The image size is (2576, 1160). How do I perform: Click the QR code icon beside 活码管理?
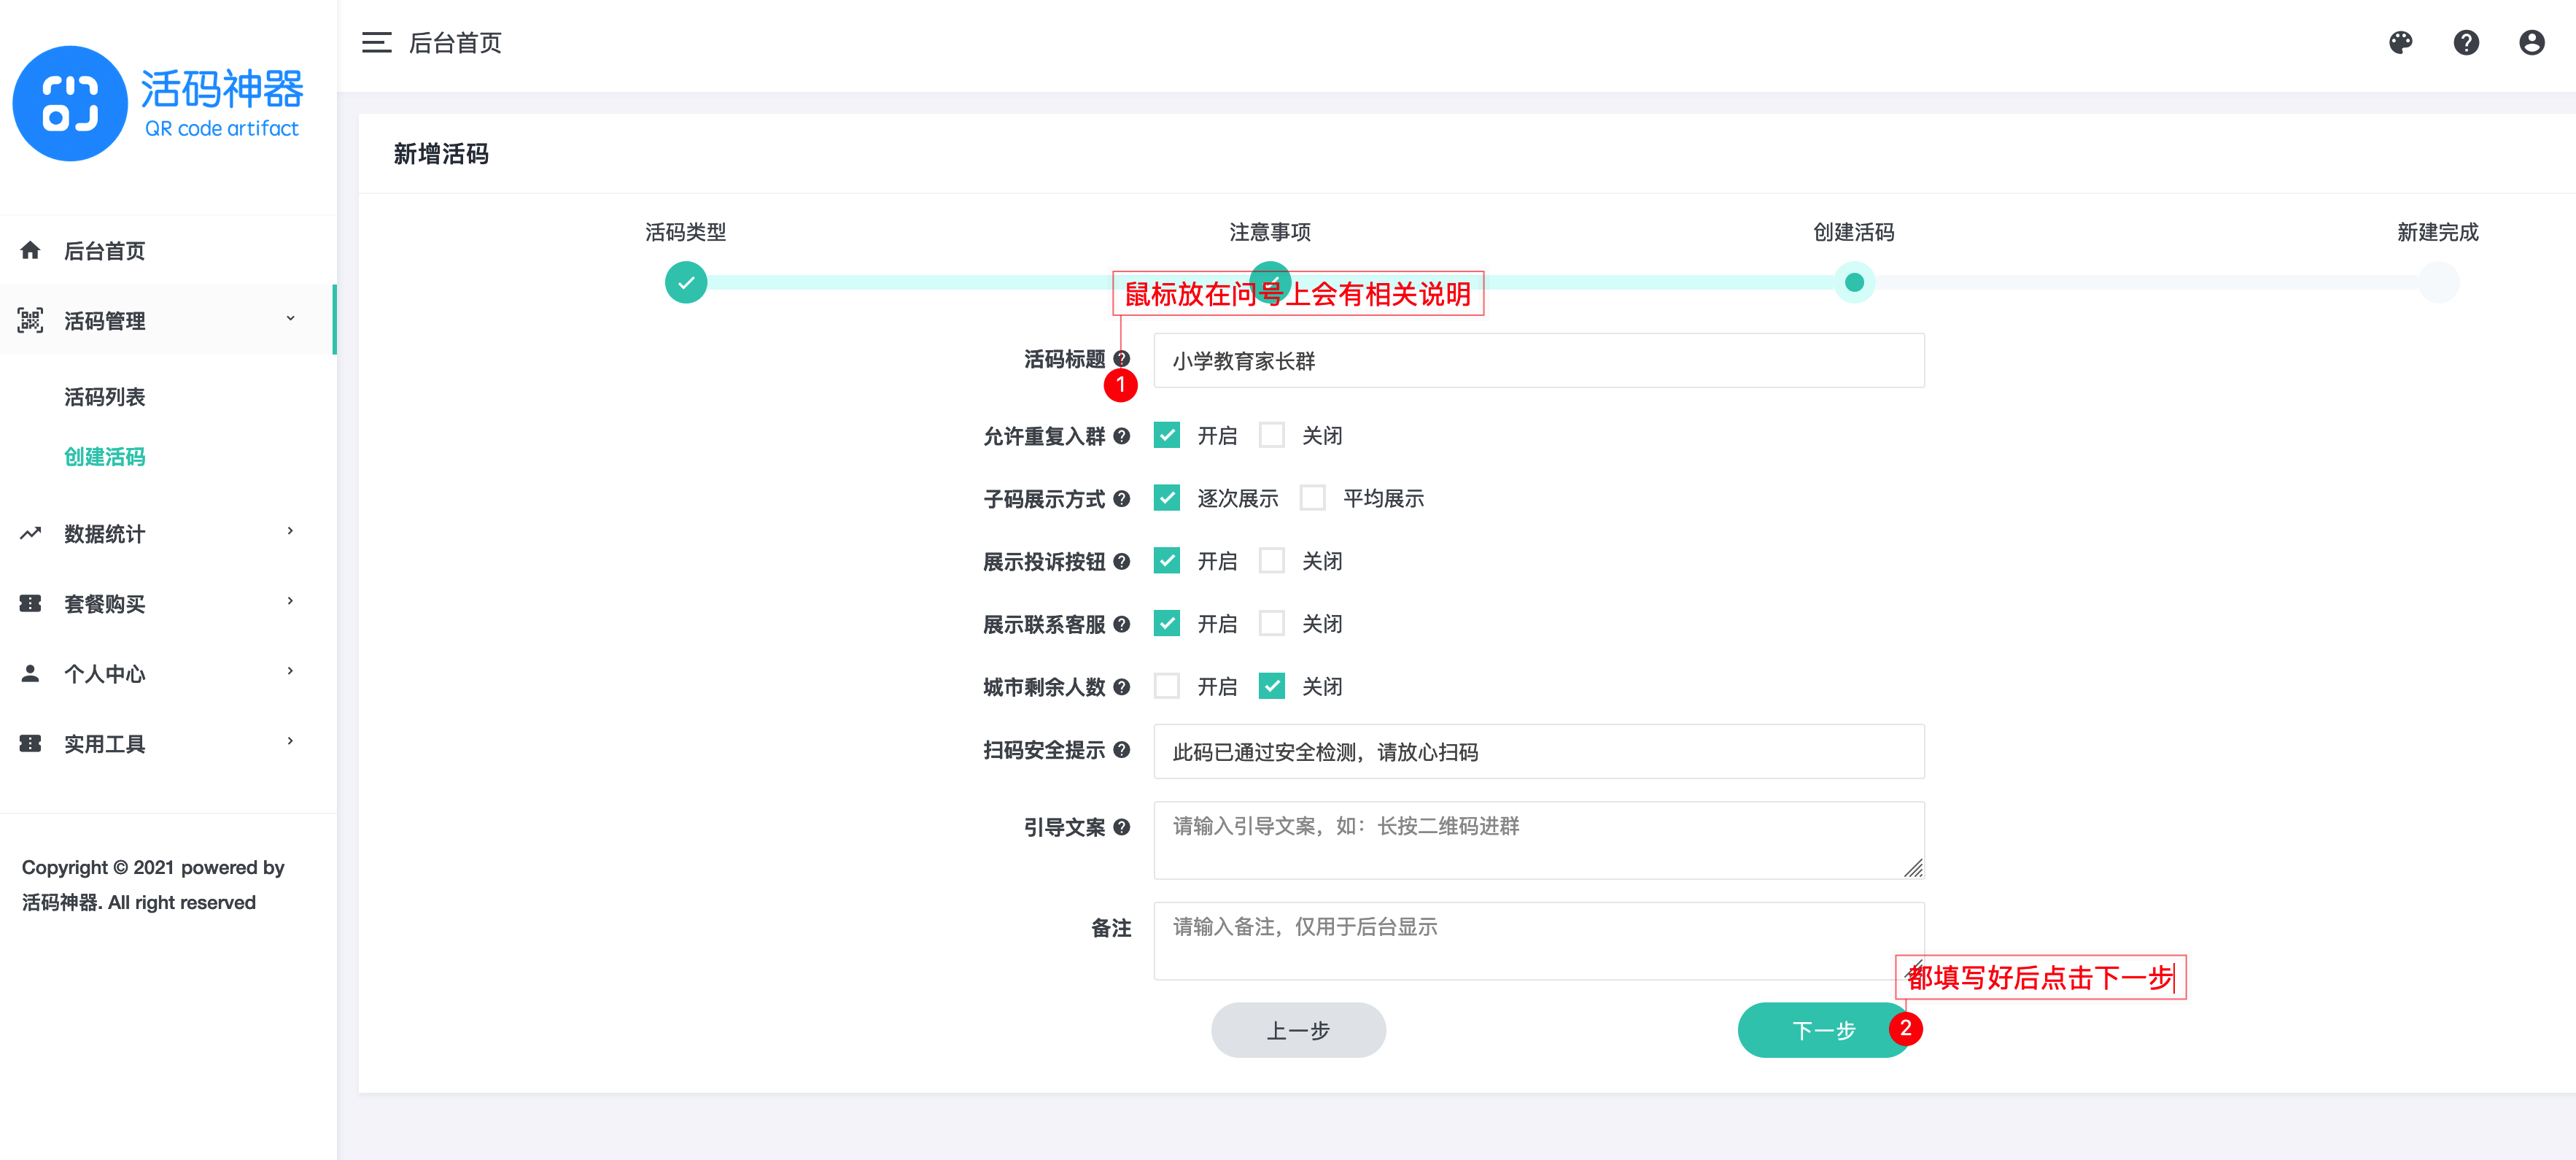tap(30, 320)
